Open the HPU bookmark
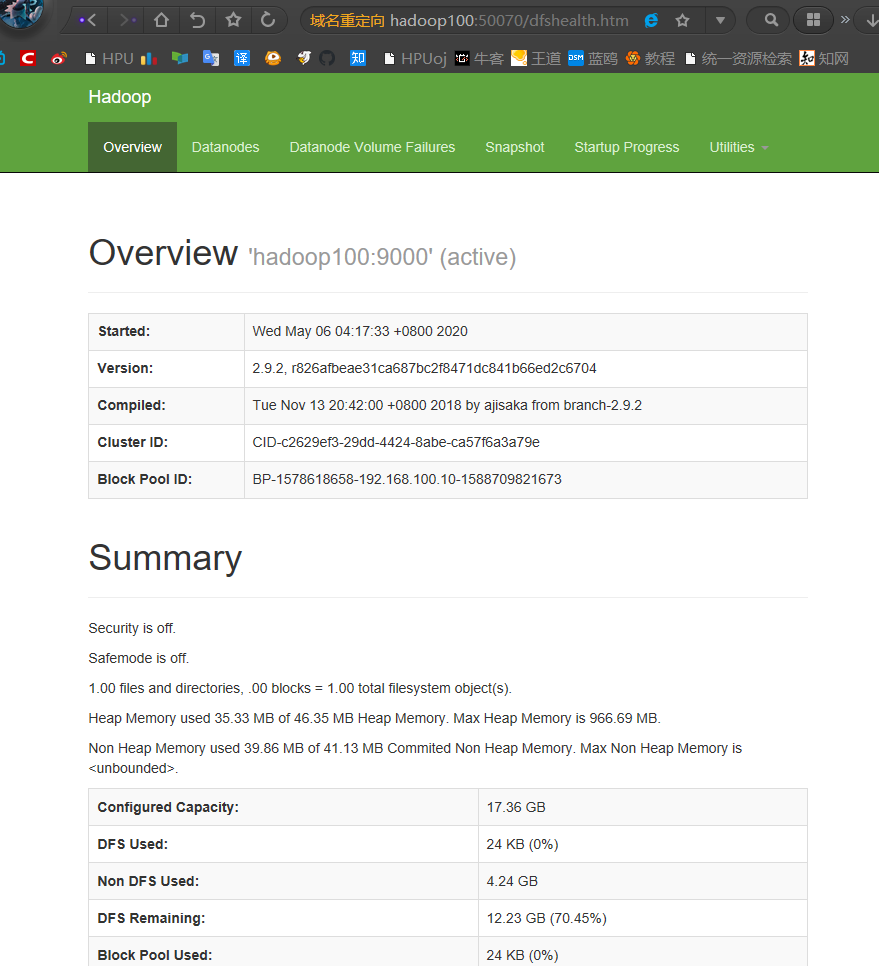The height and width of the screenshot is (966, 879). (x=109, y=59)
